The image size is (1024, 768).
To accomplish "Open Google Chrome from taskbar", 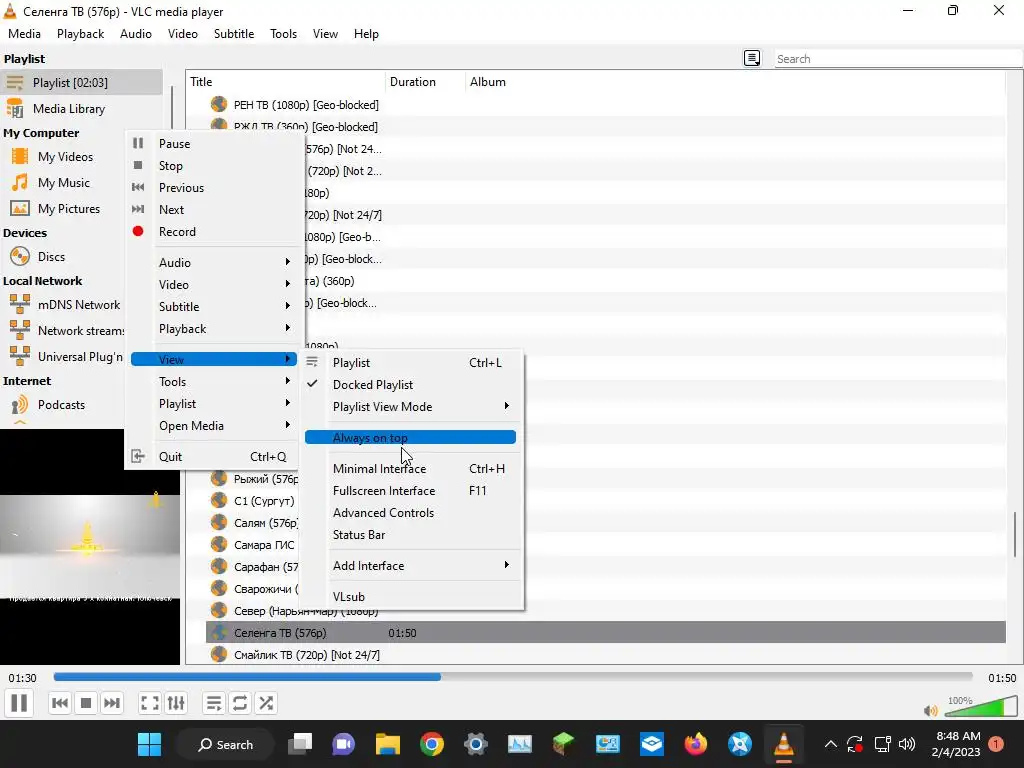I will pyautogui.click(x=432, y=744).
